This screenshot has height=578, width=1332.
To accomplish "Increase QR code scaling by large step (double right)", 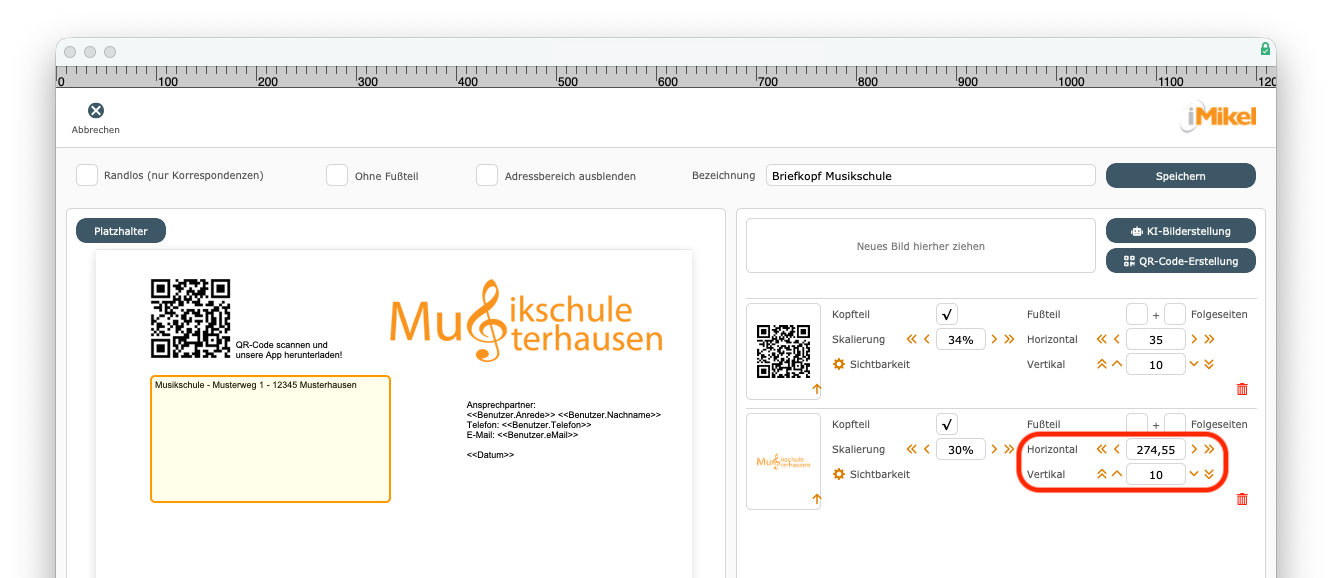I will click(x=1009, y=339).
